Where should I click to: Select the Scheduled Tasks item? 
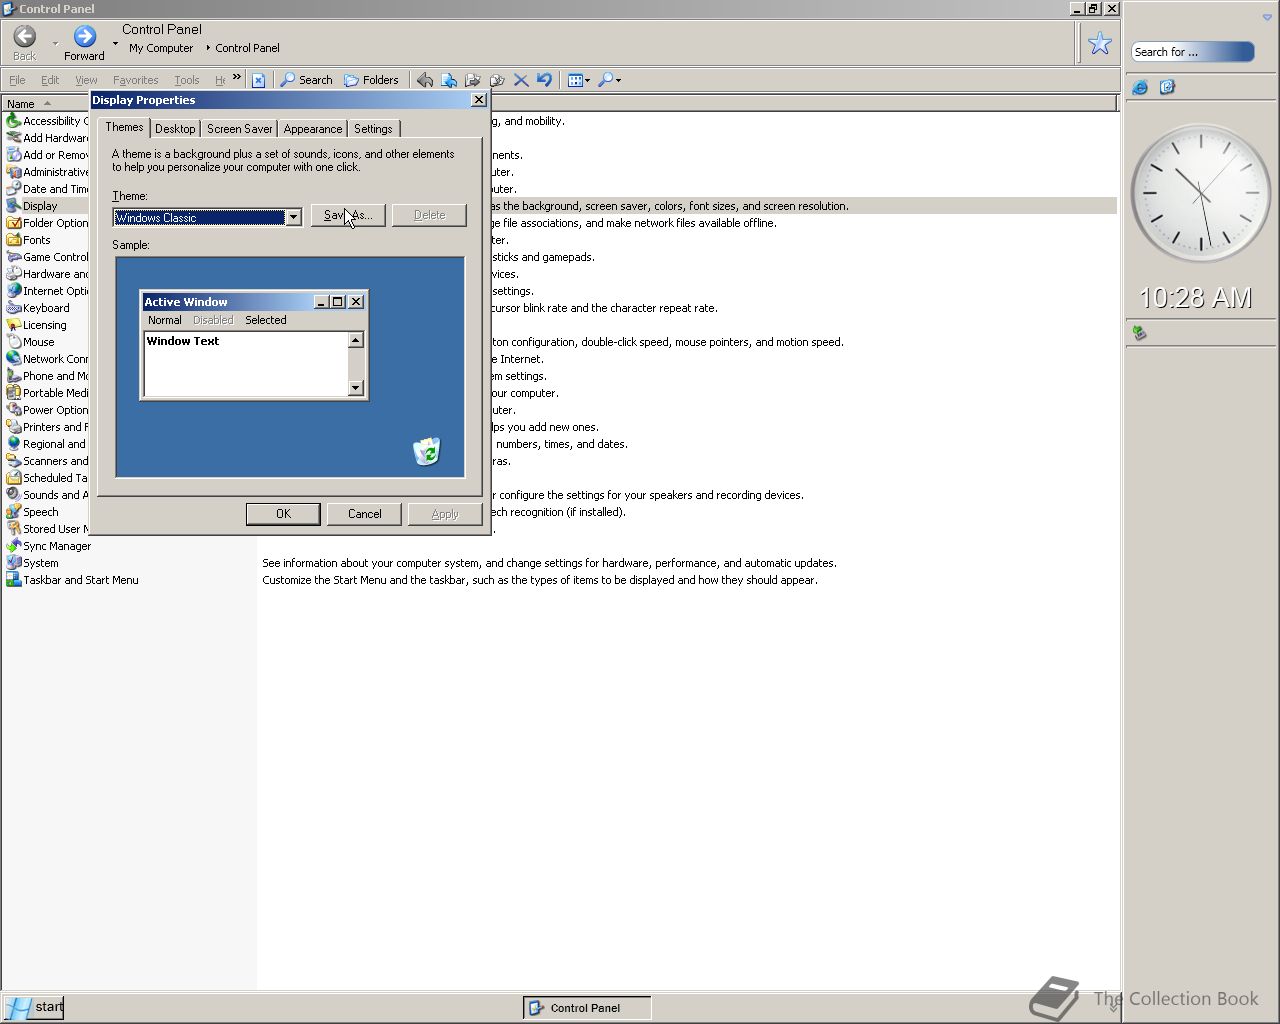click(47, 478)
